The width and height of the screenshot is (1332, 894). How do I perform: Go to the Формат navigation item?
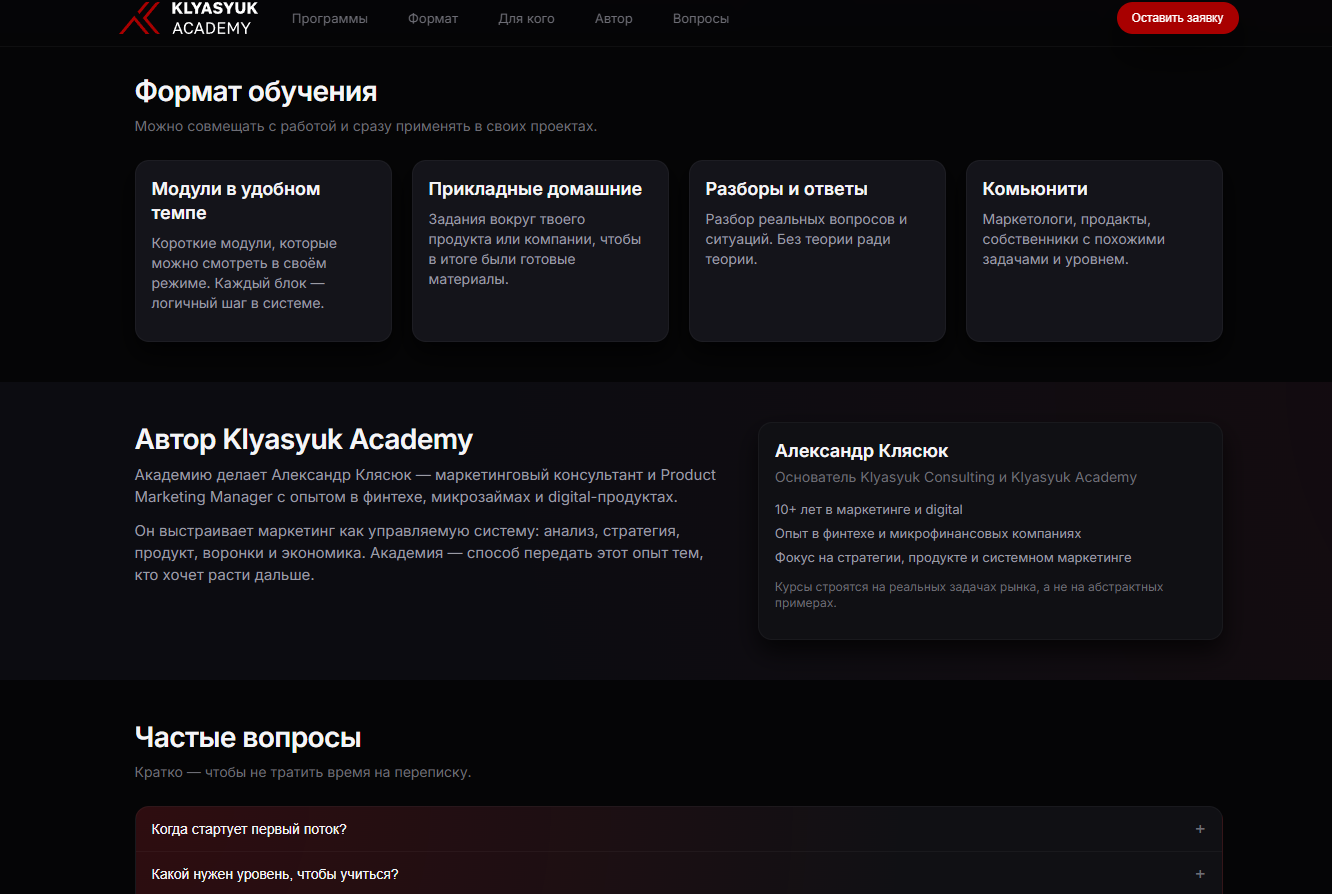click(433, 18)
